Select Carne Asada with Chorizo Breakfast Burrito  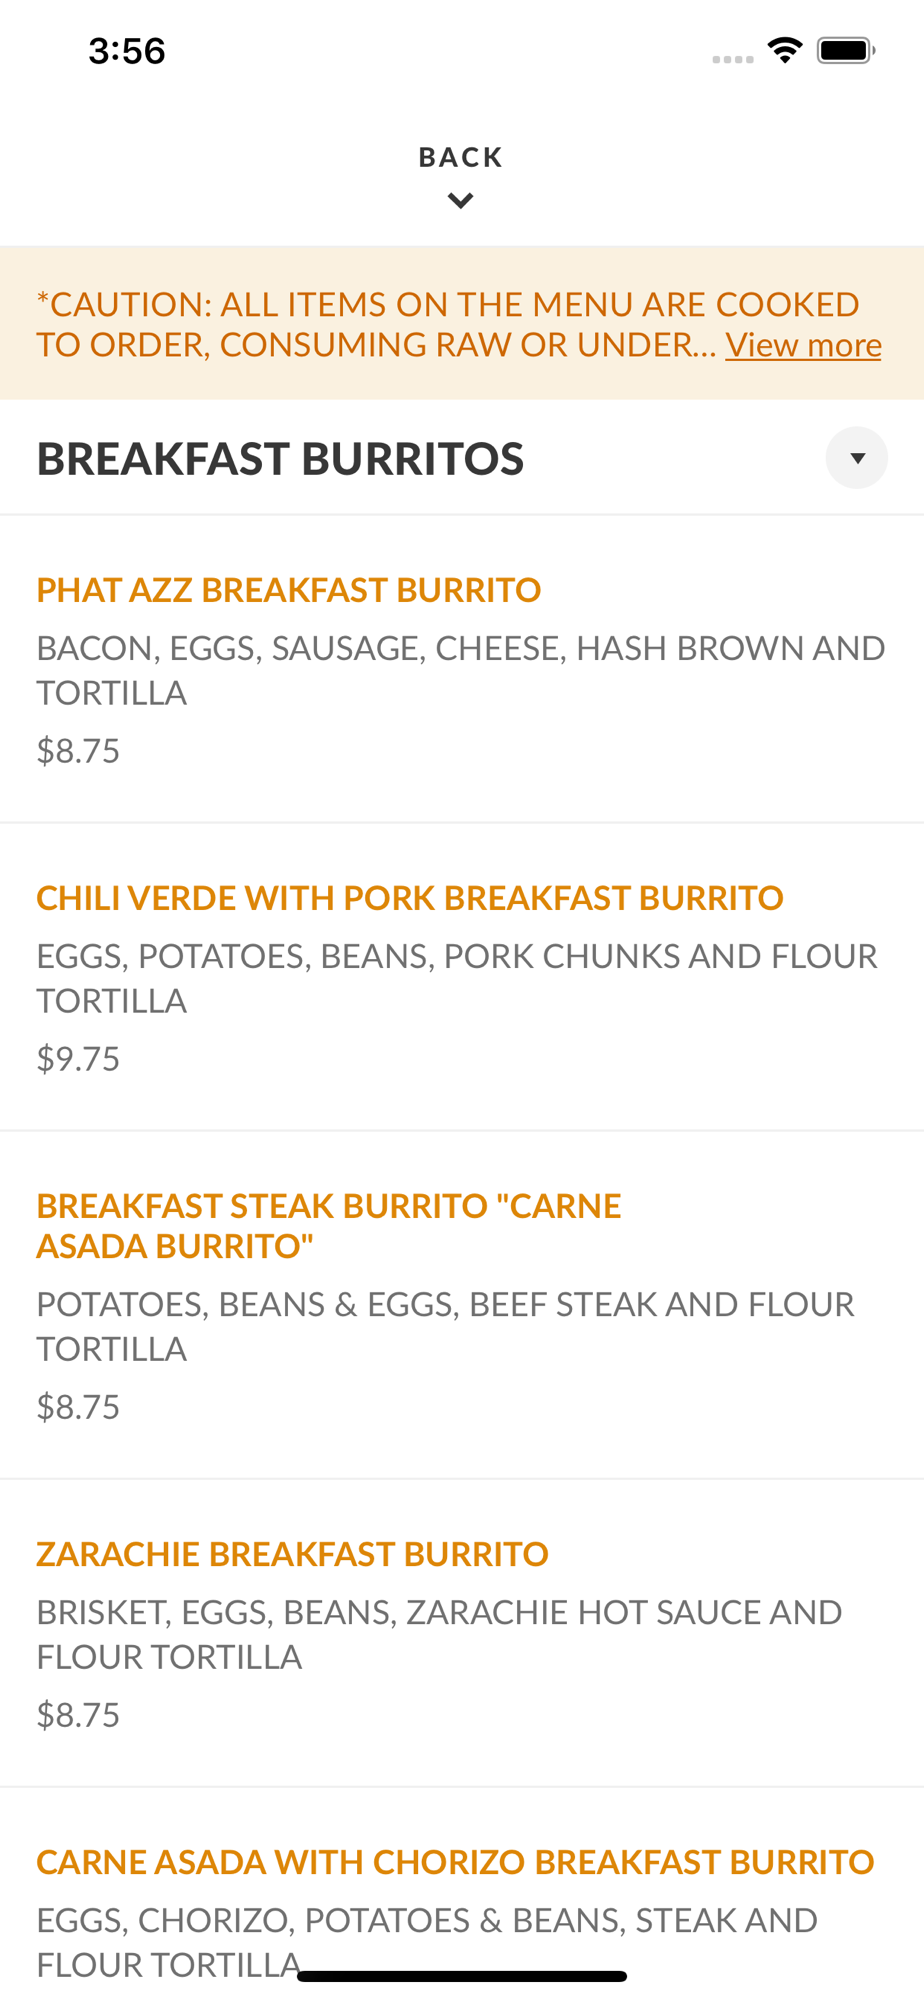click(455, 1862)
